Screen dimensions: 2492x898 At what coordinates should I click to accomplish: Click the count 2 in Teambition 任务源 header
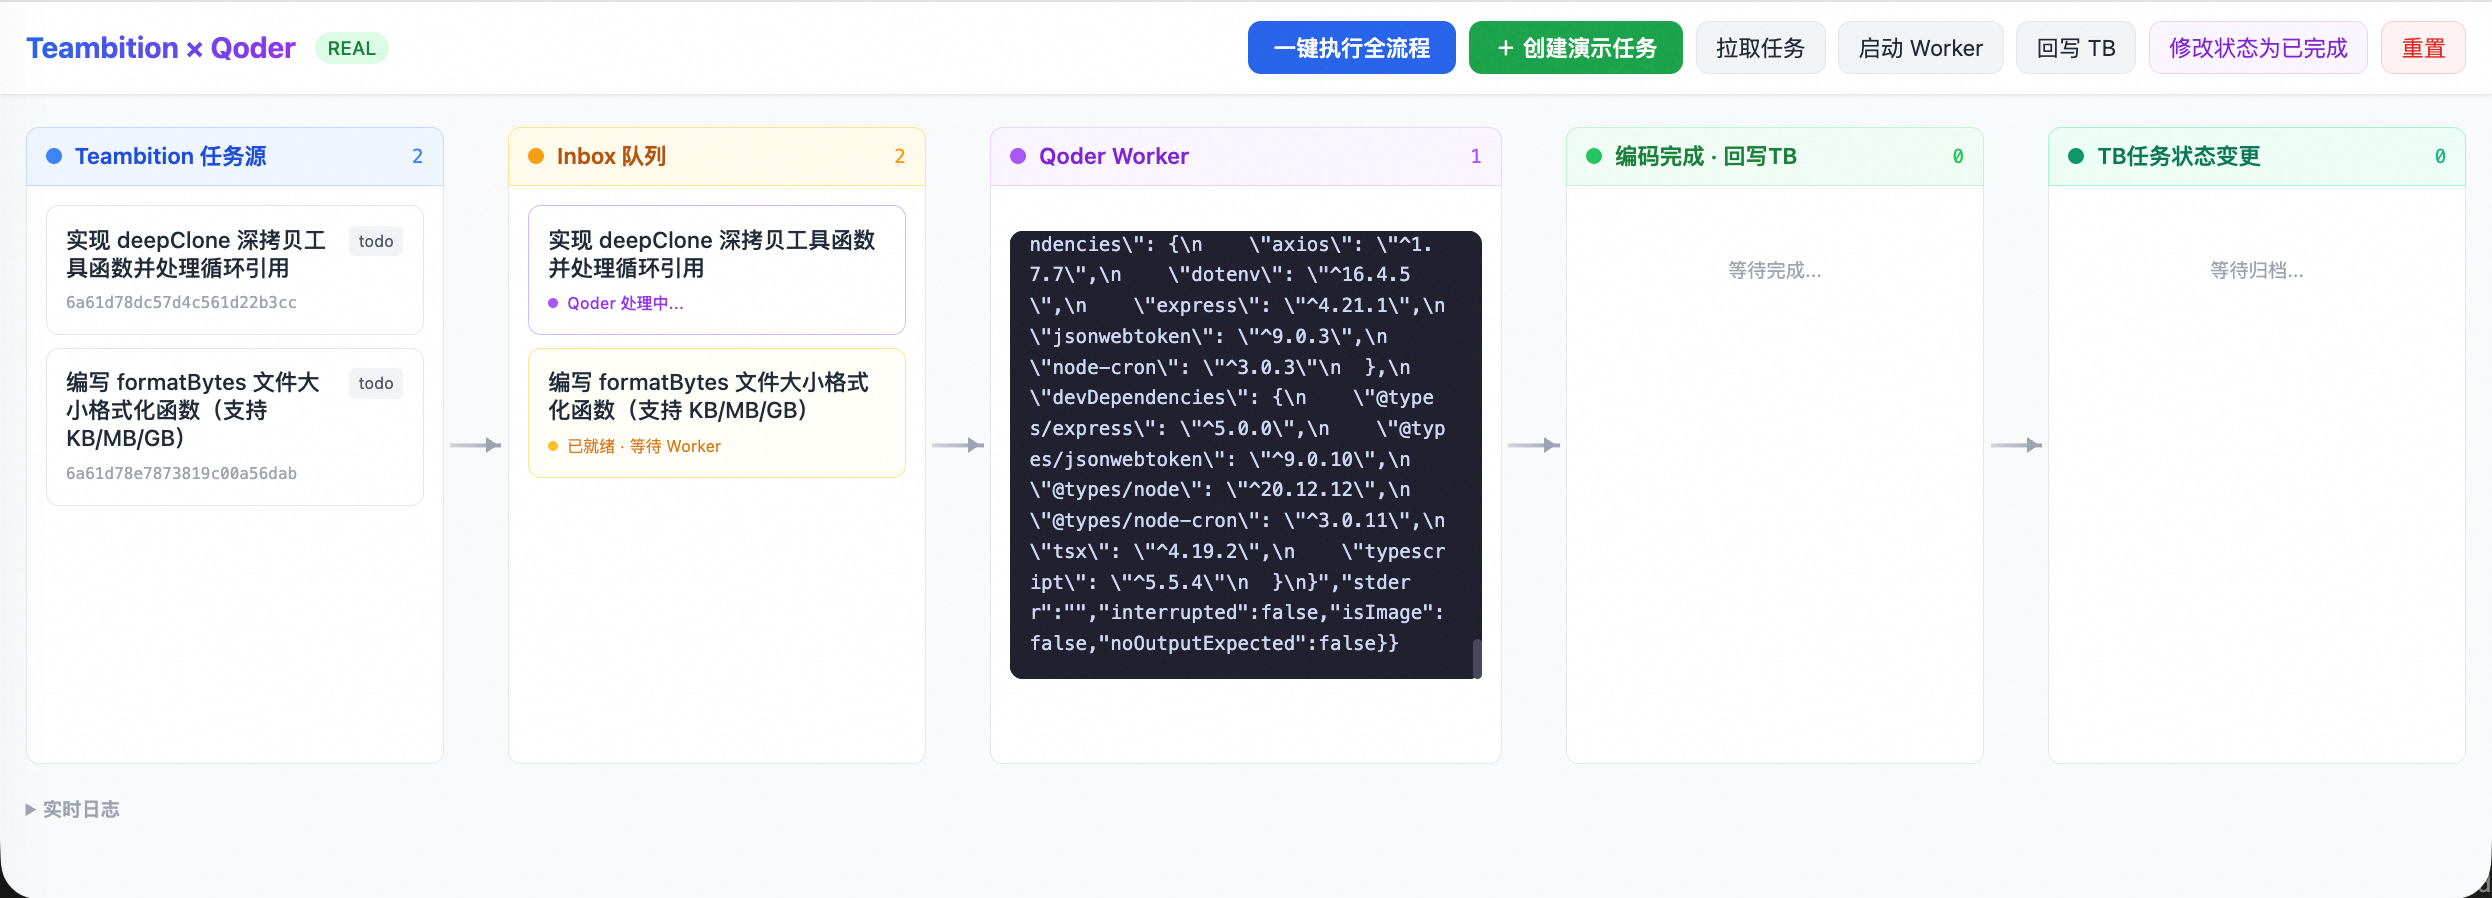418,156
